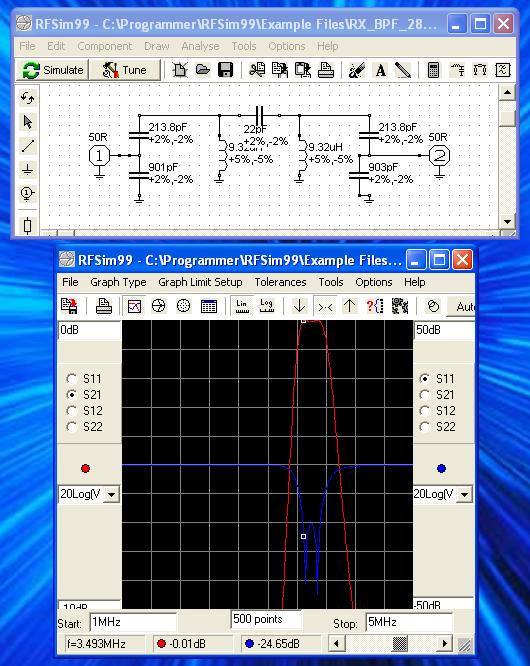This screenshot has width=530, height=666.
Task: Select the ground symbol tool
Action: (x=28, y=170)
